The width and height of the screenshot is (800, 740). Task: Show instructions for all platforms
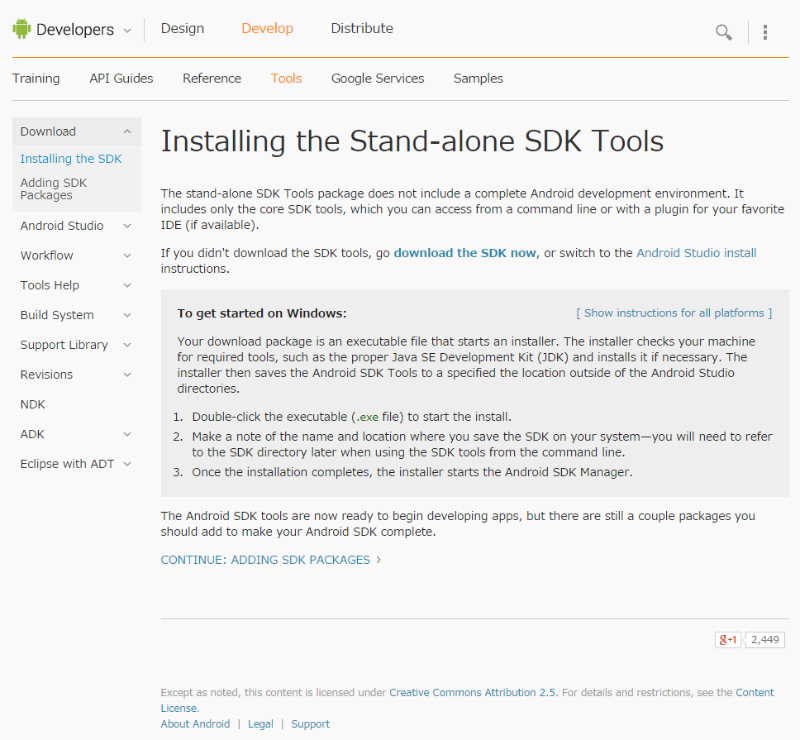[x=674, y=313]
